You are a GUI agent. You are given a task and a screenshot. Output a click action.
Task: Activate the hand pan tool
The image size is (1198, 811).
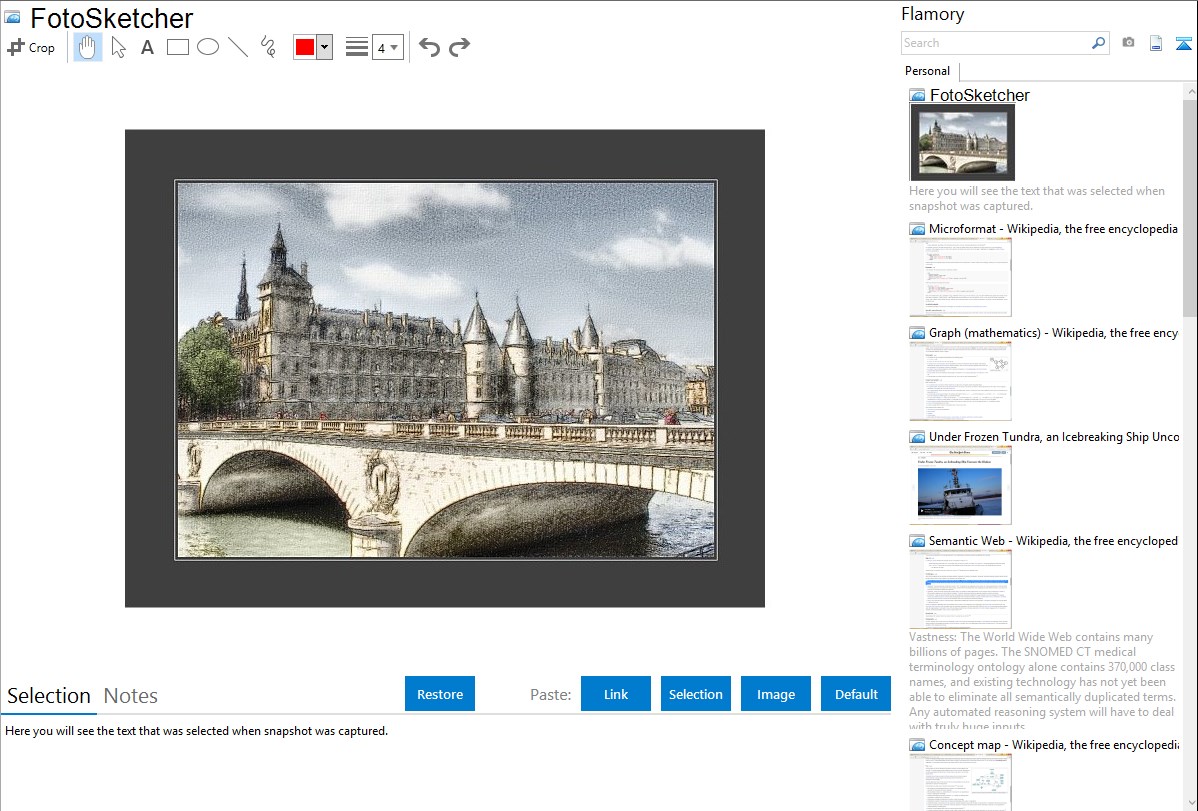coord(88,47)
